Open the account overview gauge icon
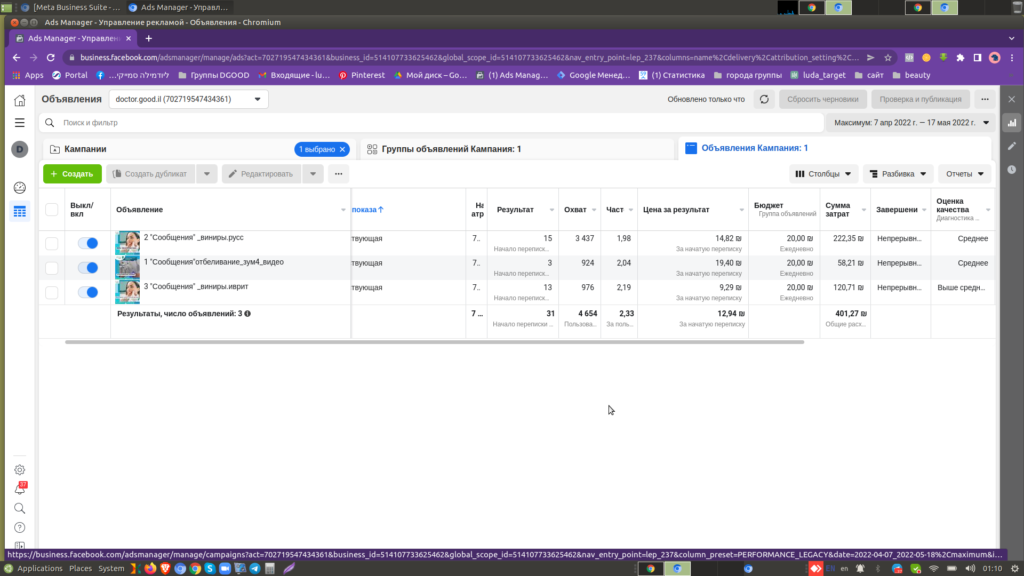 point(19,188)
